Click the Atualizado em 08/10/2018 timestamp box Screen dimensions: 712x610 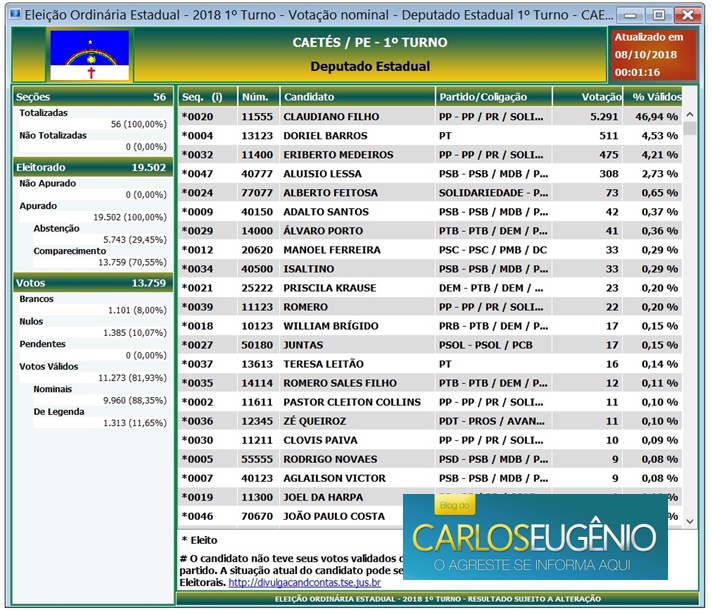point(652,55)
